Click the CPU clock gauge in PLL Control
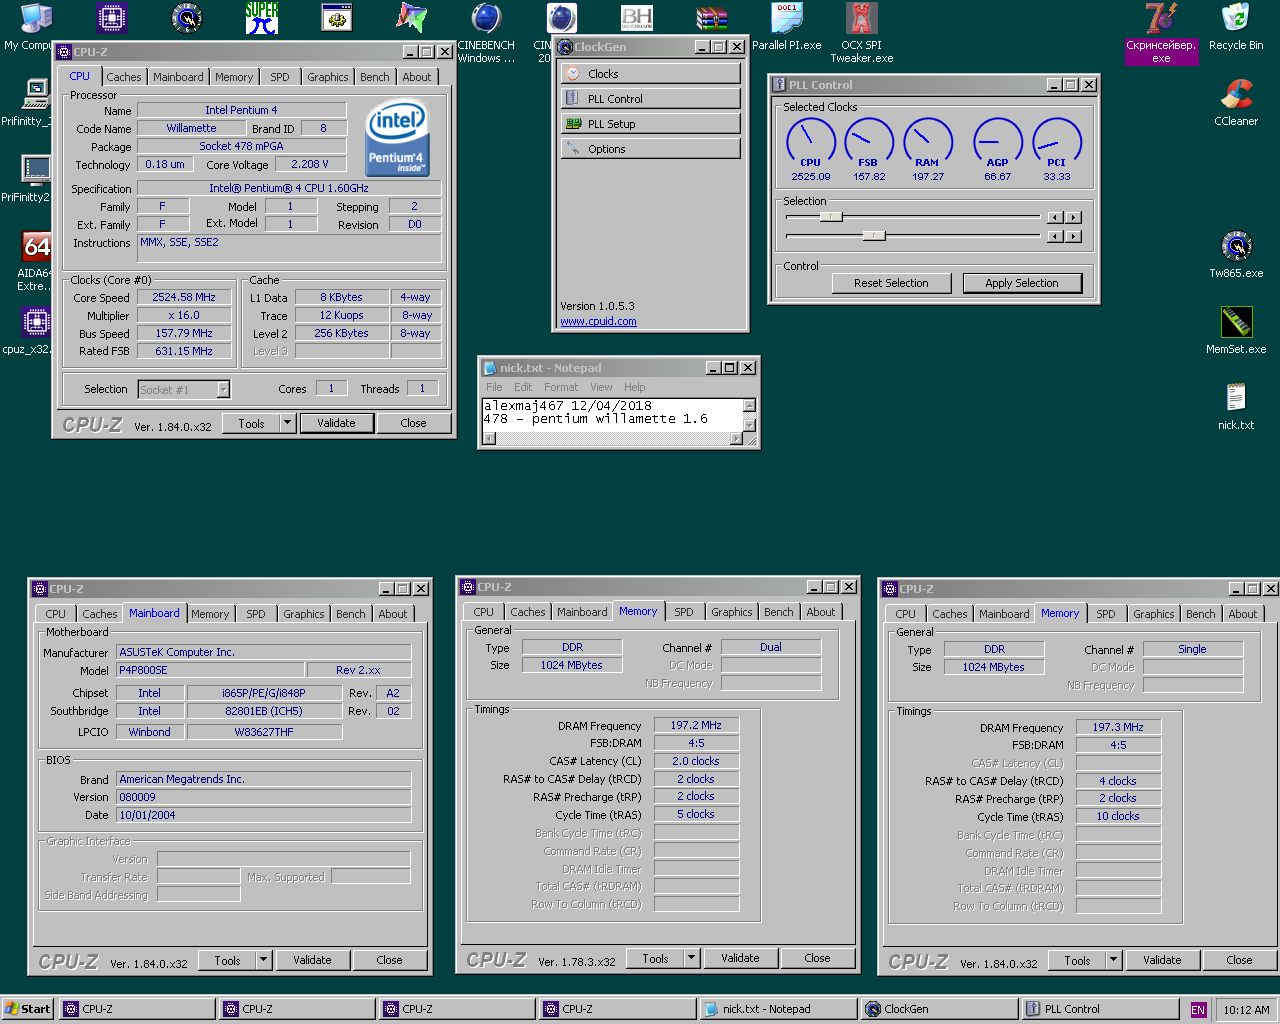 coord(810,141)
